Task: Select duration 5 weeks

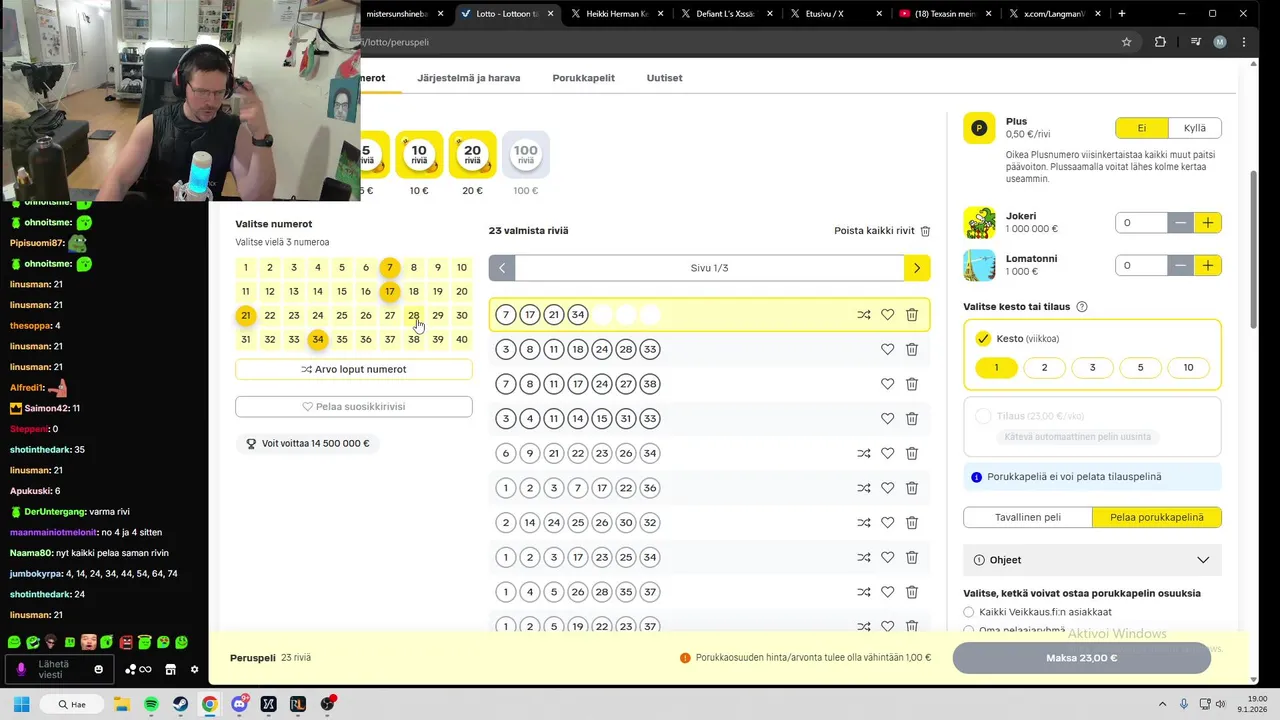Action: click(1140, 368)
